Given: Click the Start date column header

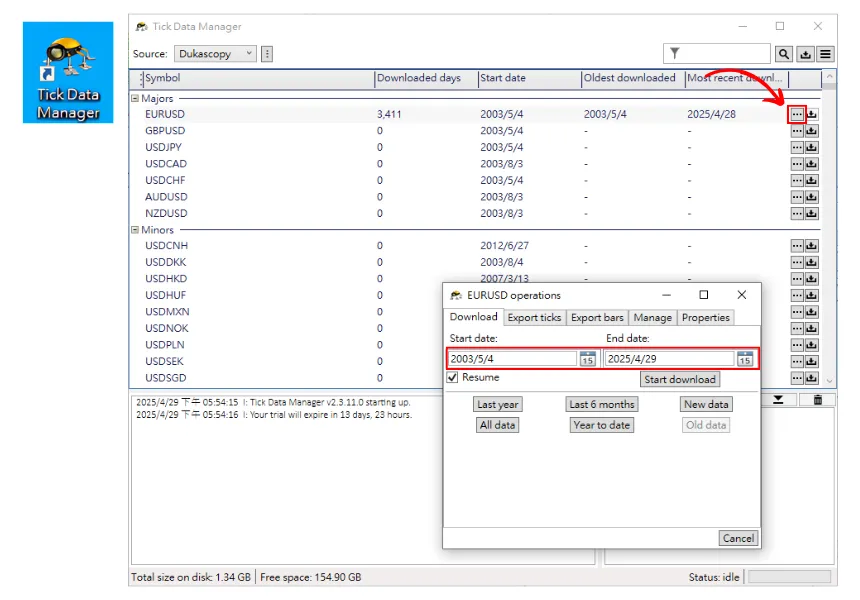Looking at the screenshot, I should click(x=529, y=78).
